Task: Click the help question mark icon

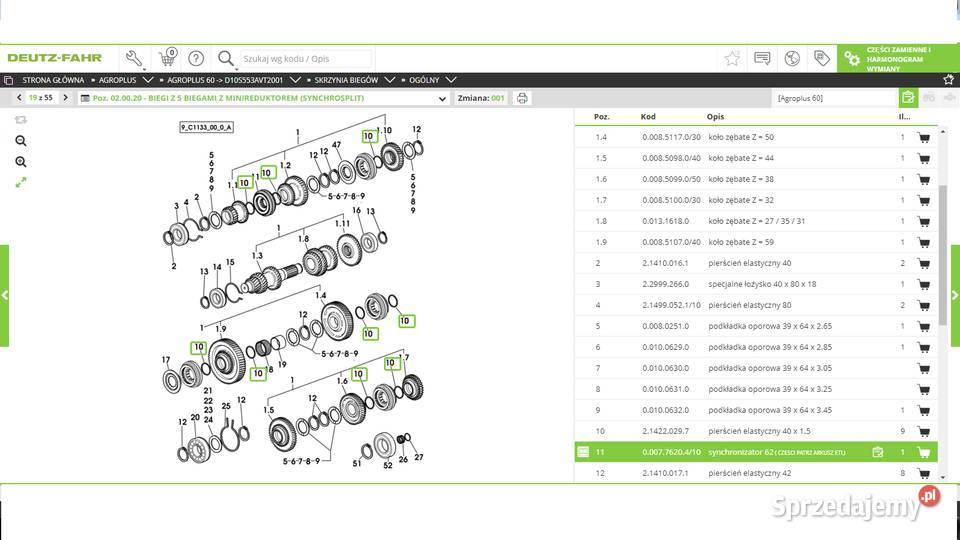Action: click(196, 58)
